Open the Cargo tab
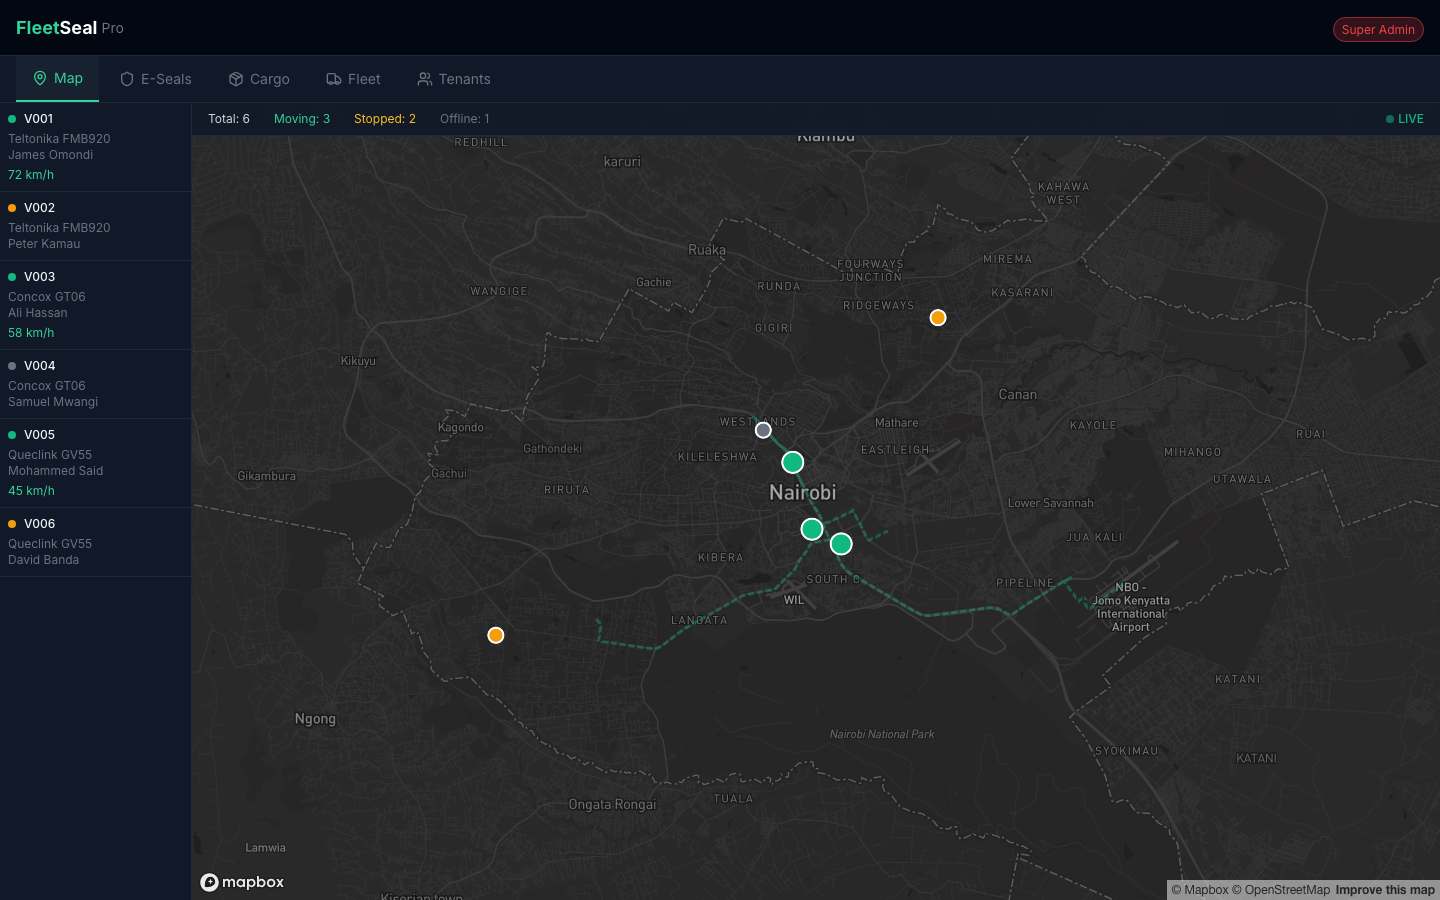This screenshot has width=1440, height=900. click(x=259, y=79)
